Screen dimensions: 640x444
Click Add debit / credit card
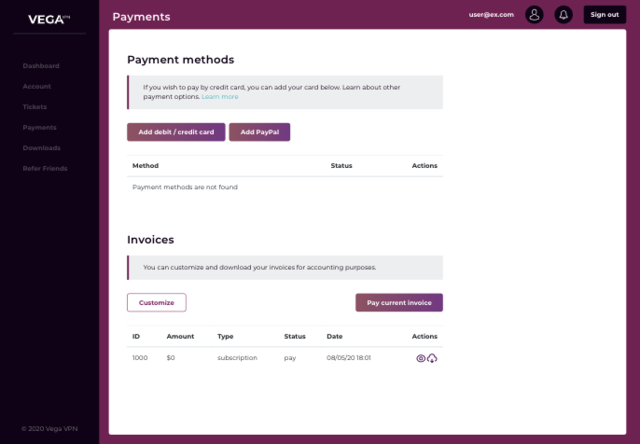click(176, 132)
